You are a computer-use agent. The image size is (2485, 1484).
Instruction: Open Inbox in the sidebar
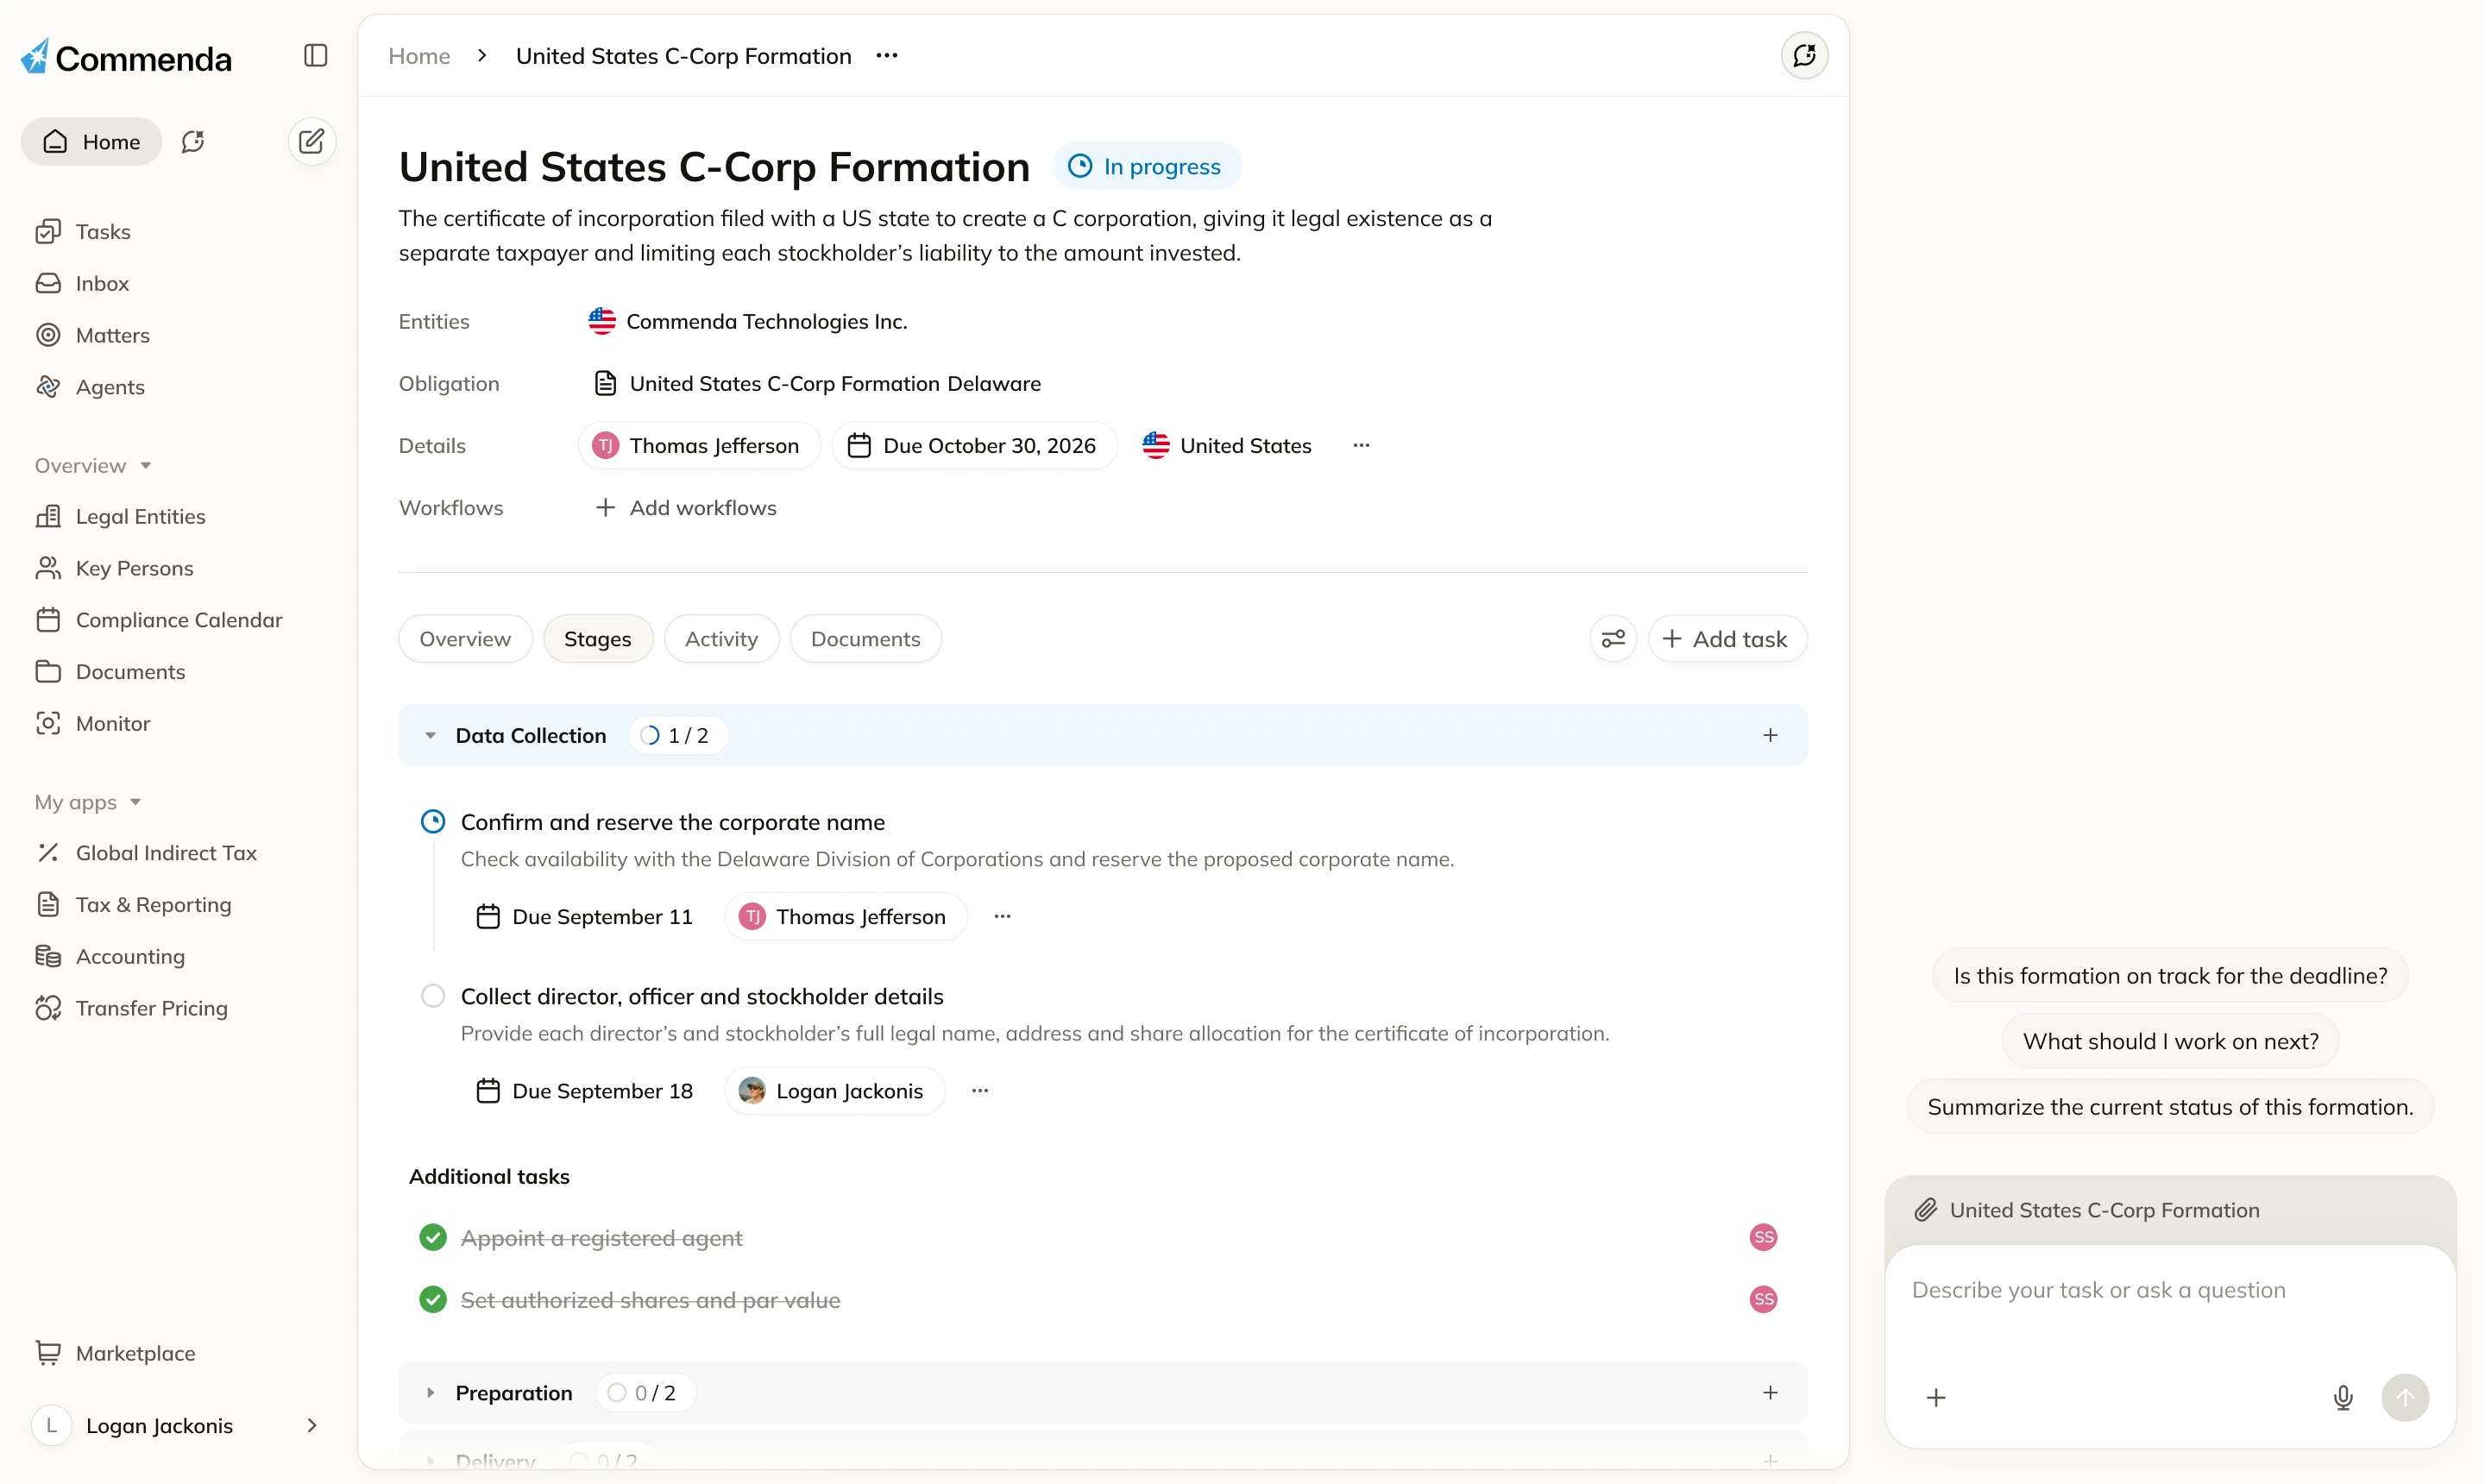82,284
